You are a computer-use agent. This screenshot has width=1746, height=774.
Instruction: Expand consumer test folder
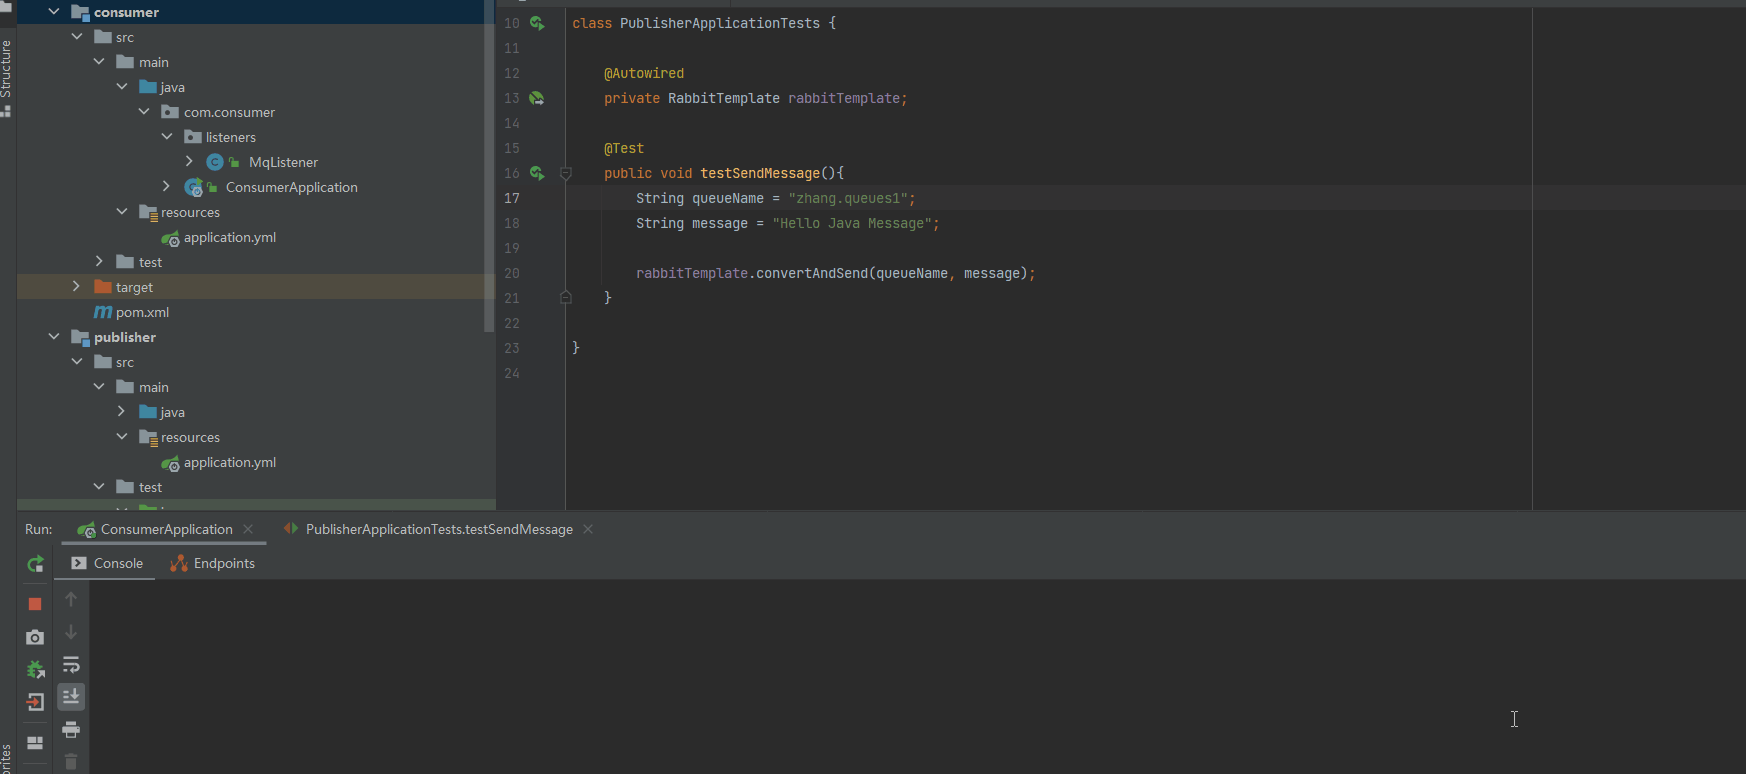click(99, 261)
